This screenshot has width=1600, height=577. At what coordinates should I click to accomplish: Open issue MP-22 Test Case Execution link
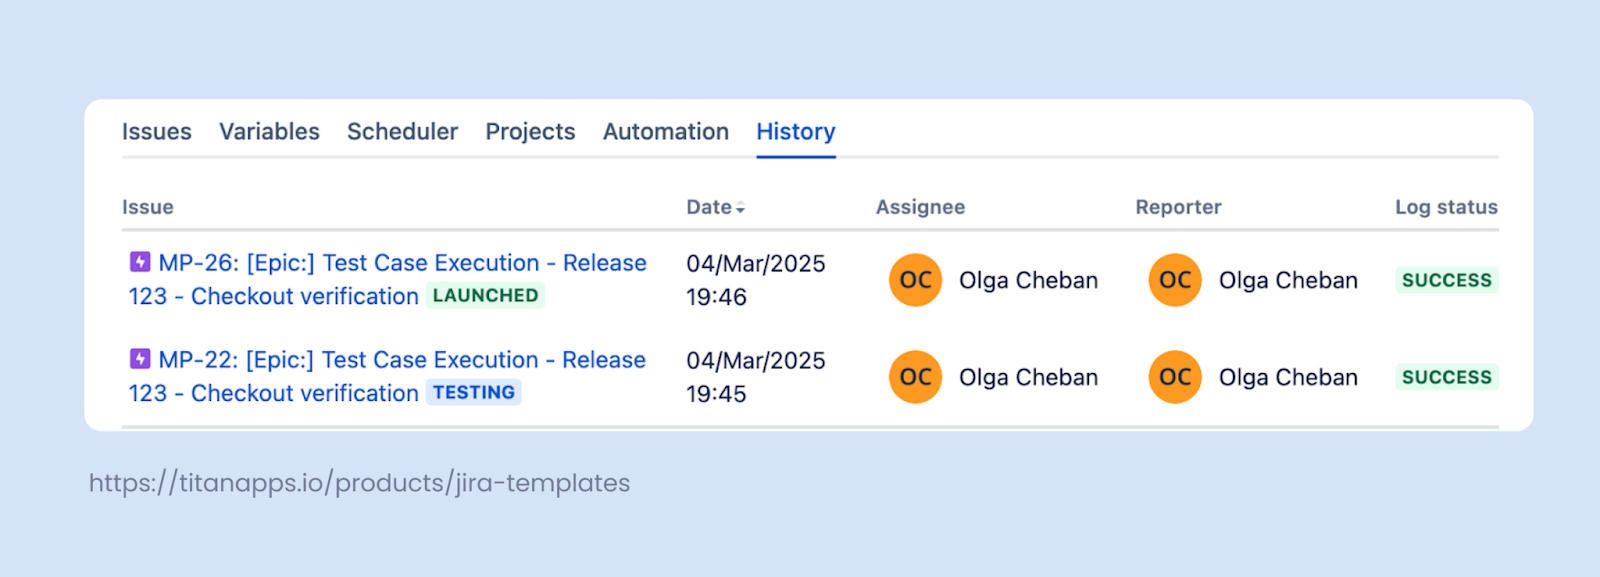point(388,376)
